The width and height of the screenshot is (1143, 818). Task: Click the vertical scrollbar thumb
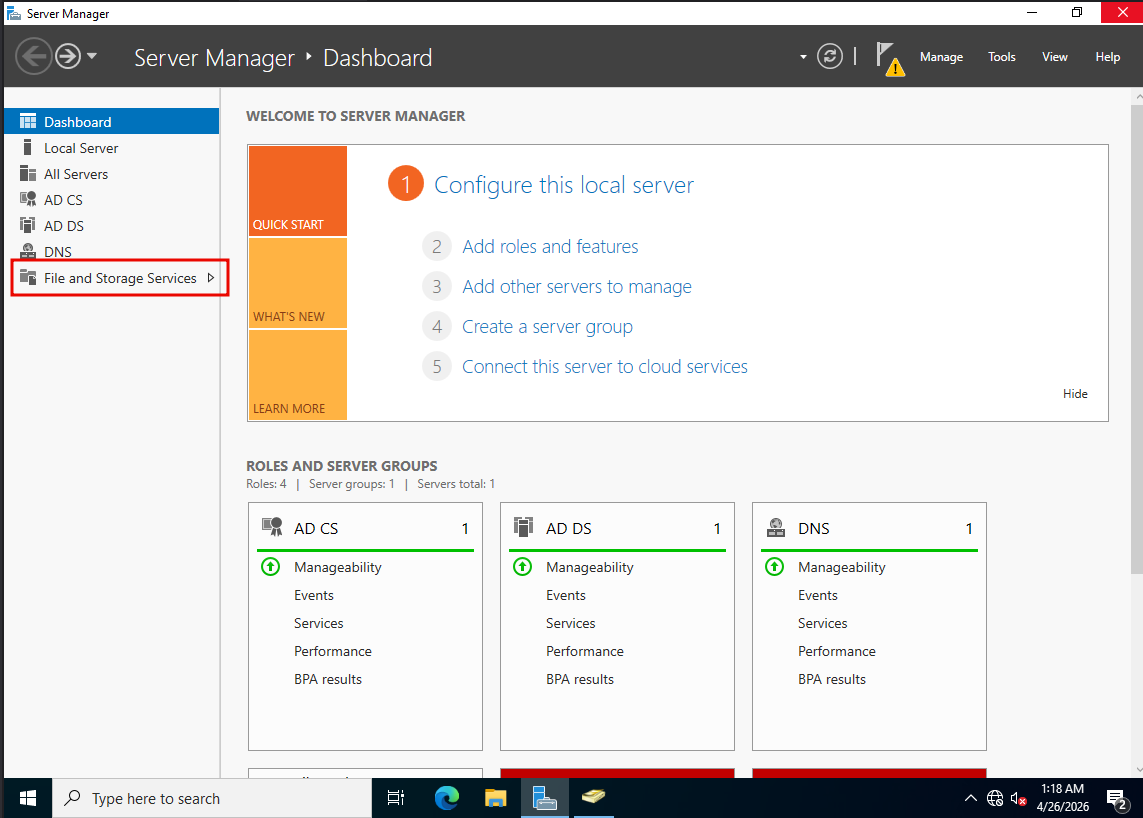(x=1136, y=339)
